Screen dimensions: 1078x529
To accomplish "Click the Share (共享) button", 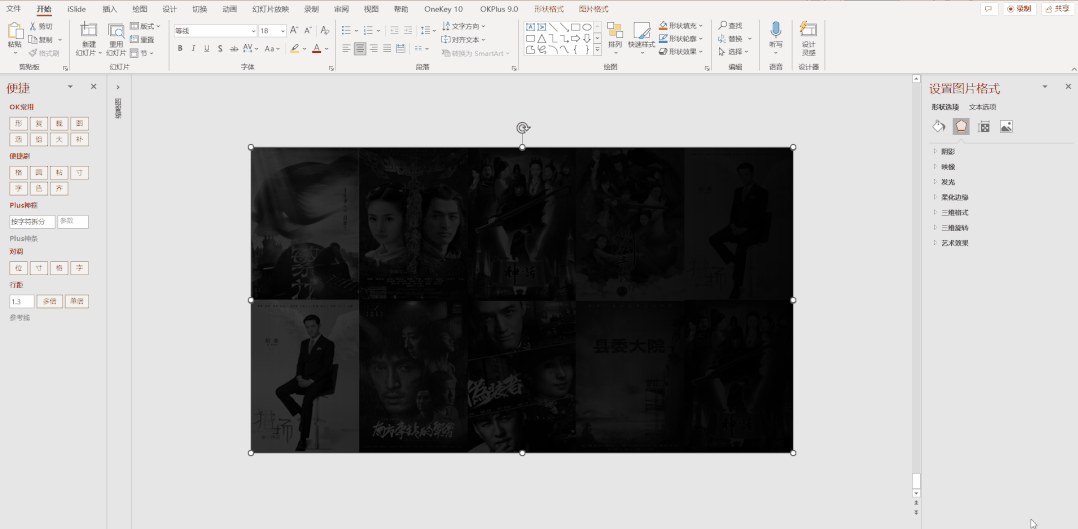I will (x=1058, y=9).
